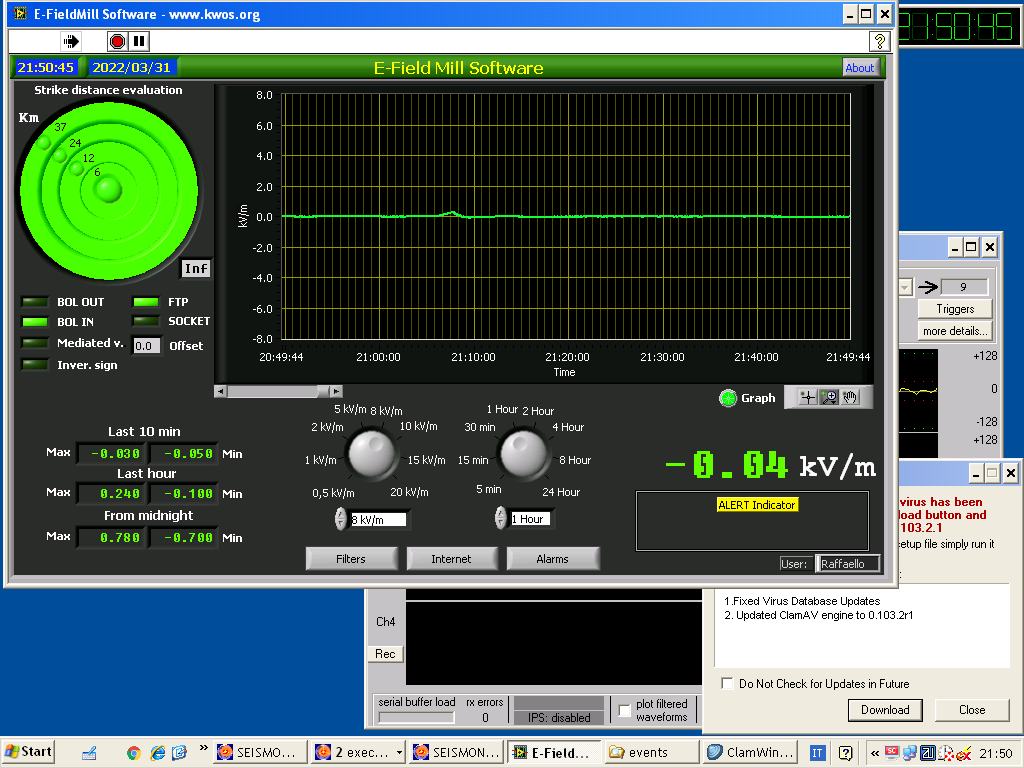Click the Offset value field
The height and width of the screenshot is (768, 1024).
pos(146,345)
